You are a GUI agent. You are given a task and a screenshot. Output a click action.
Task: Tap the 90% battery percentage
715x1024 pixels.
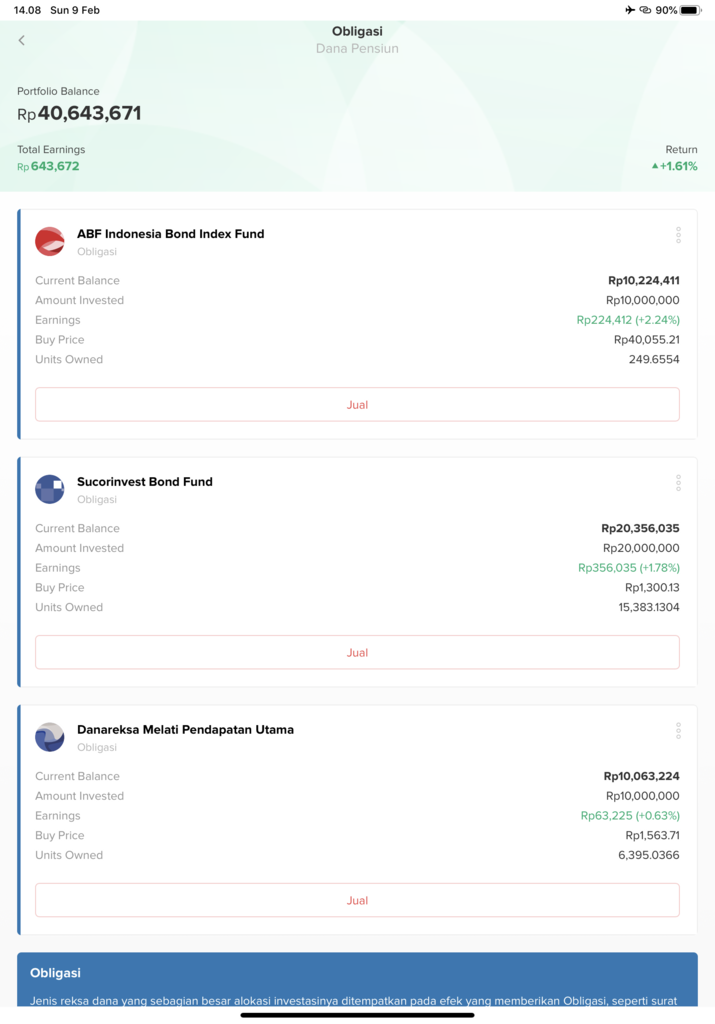pyautogui.click(x=666, y=10)
